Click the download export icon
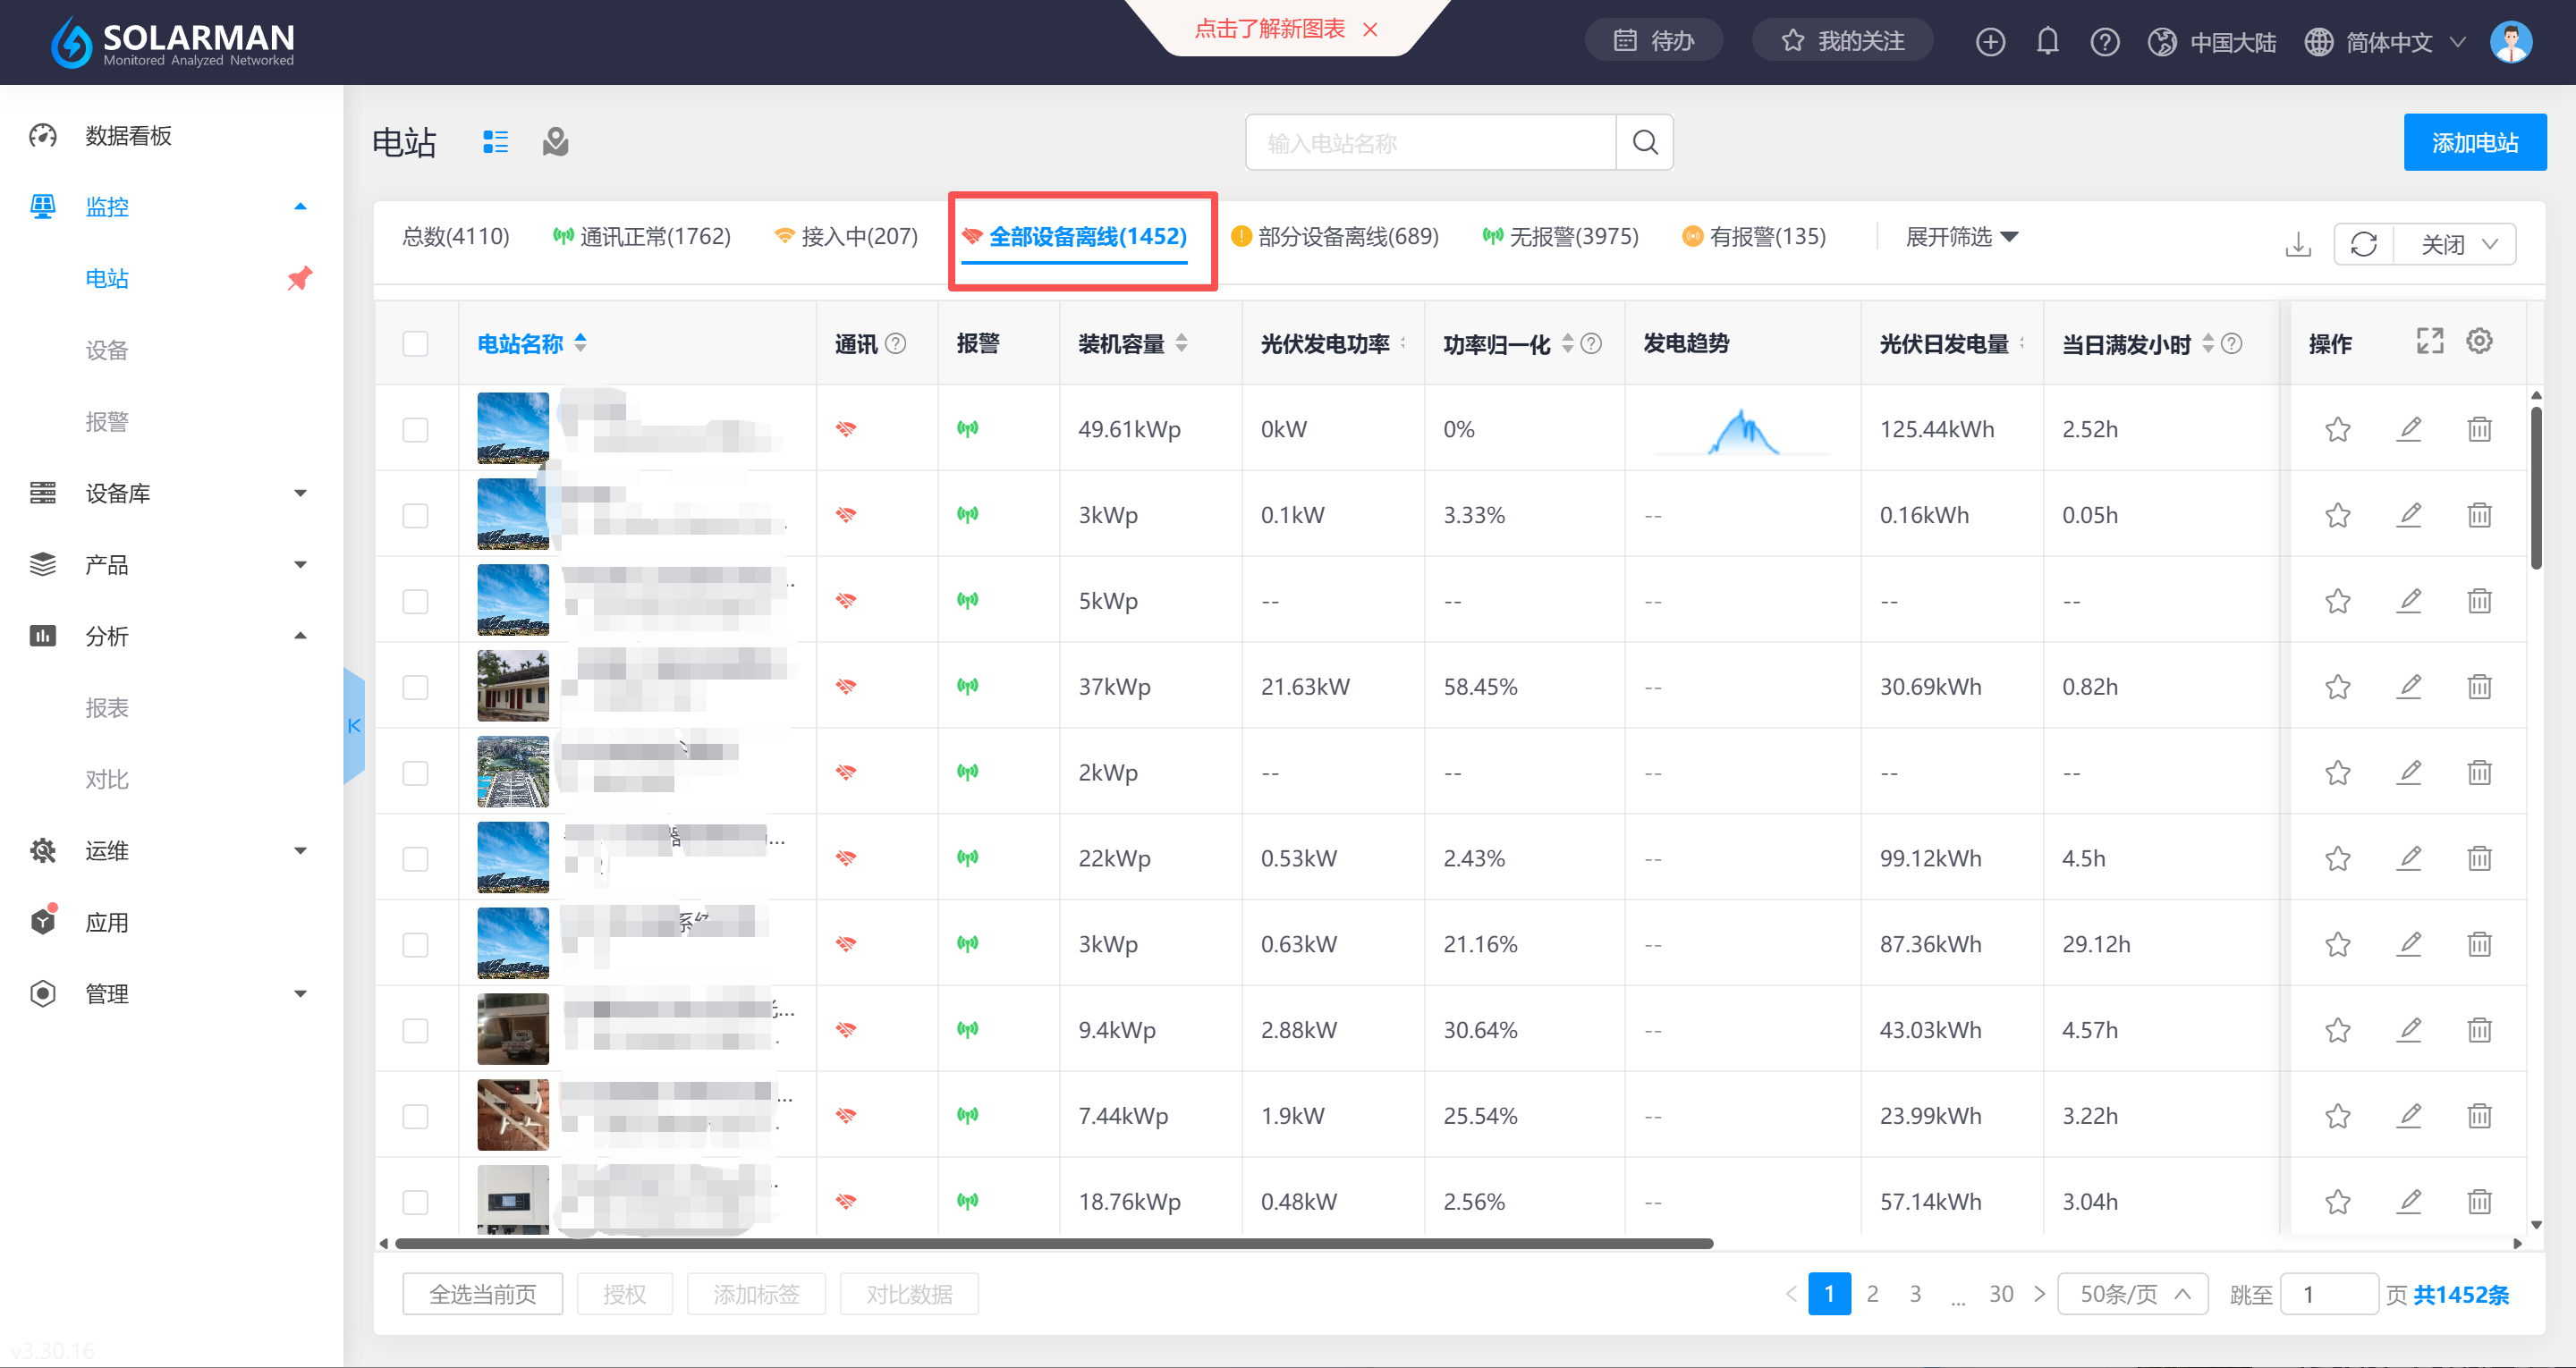This screenshot has width=2576, height=1368. click(x=2298, y=244)
